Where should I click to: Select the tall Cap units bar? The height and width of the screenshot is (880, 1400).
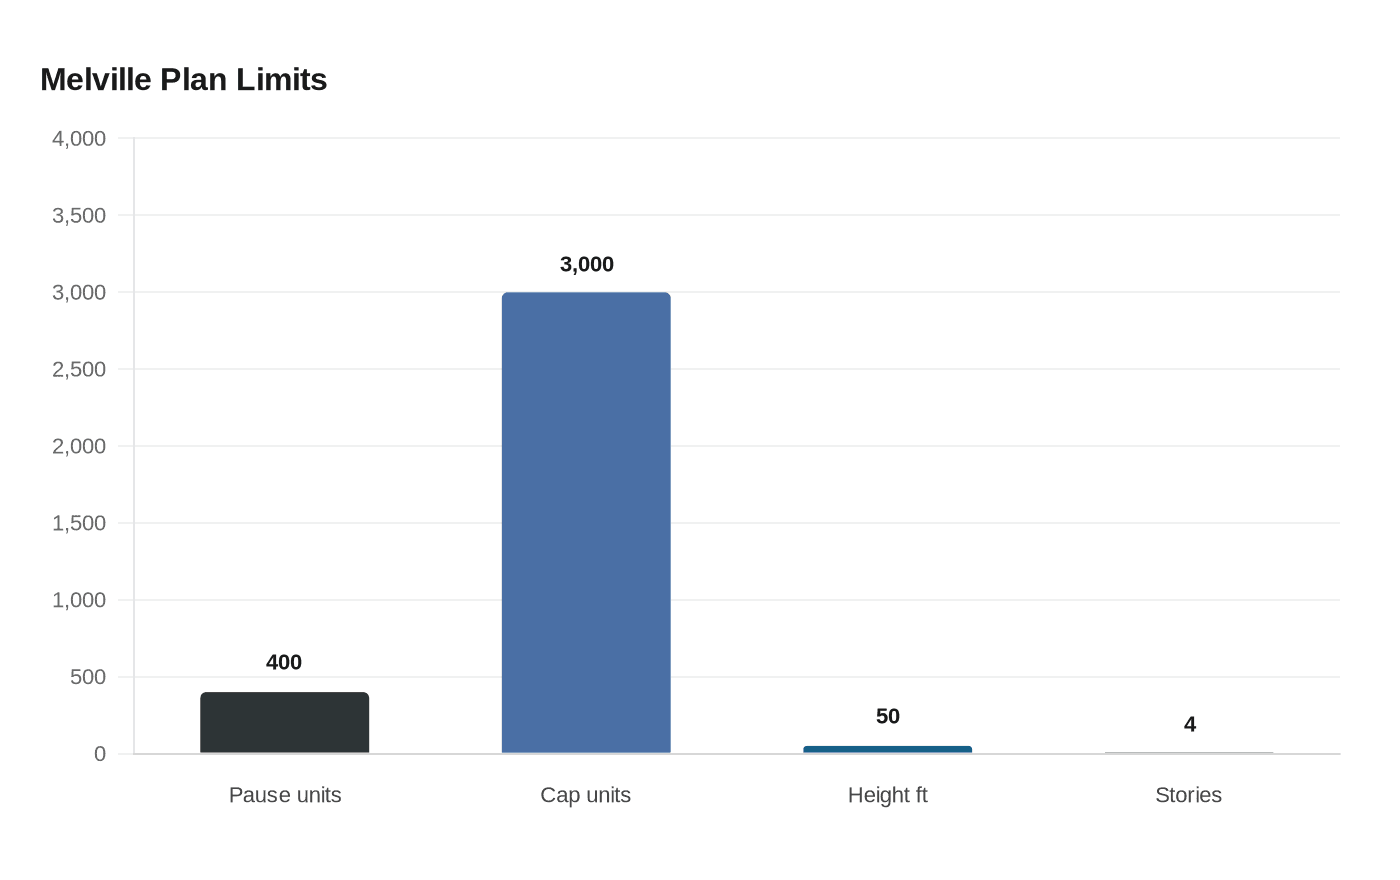tap(586, 523)
